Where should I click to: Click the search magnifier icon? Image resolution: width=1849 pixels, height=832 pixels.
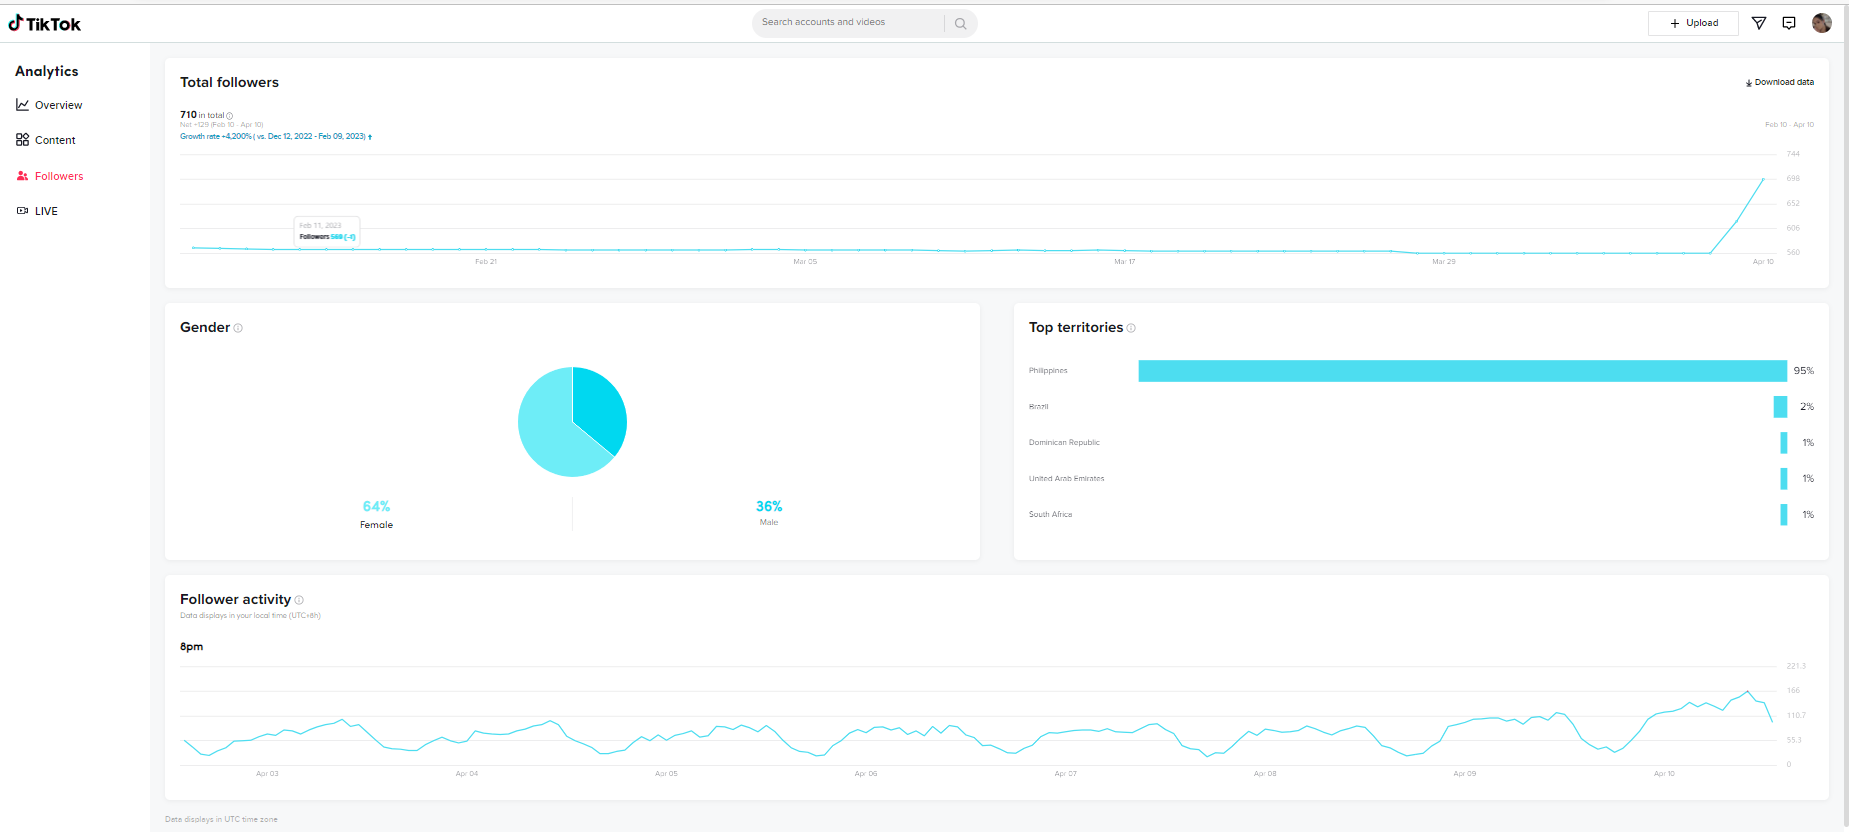(x=960, y=23)
